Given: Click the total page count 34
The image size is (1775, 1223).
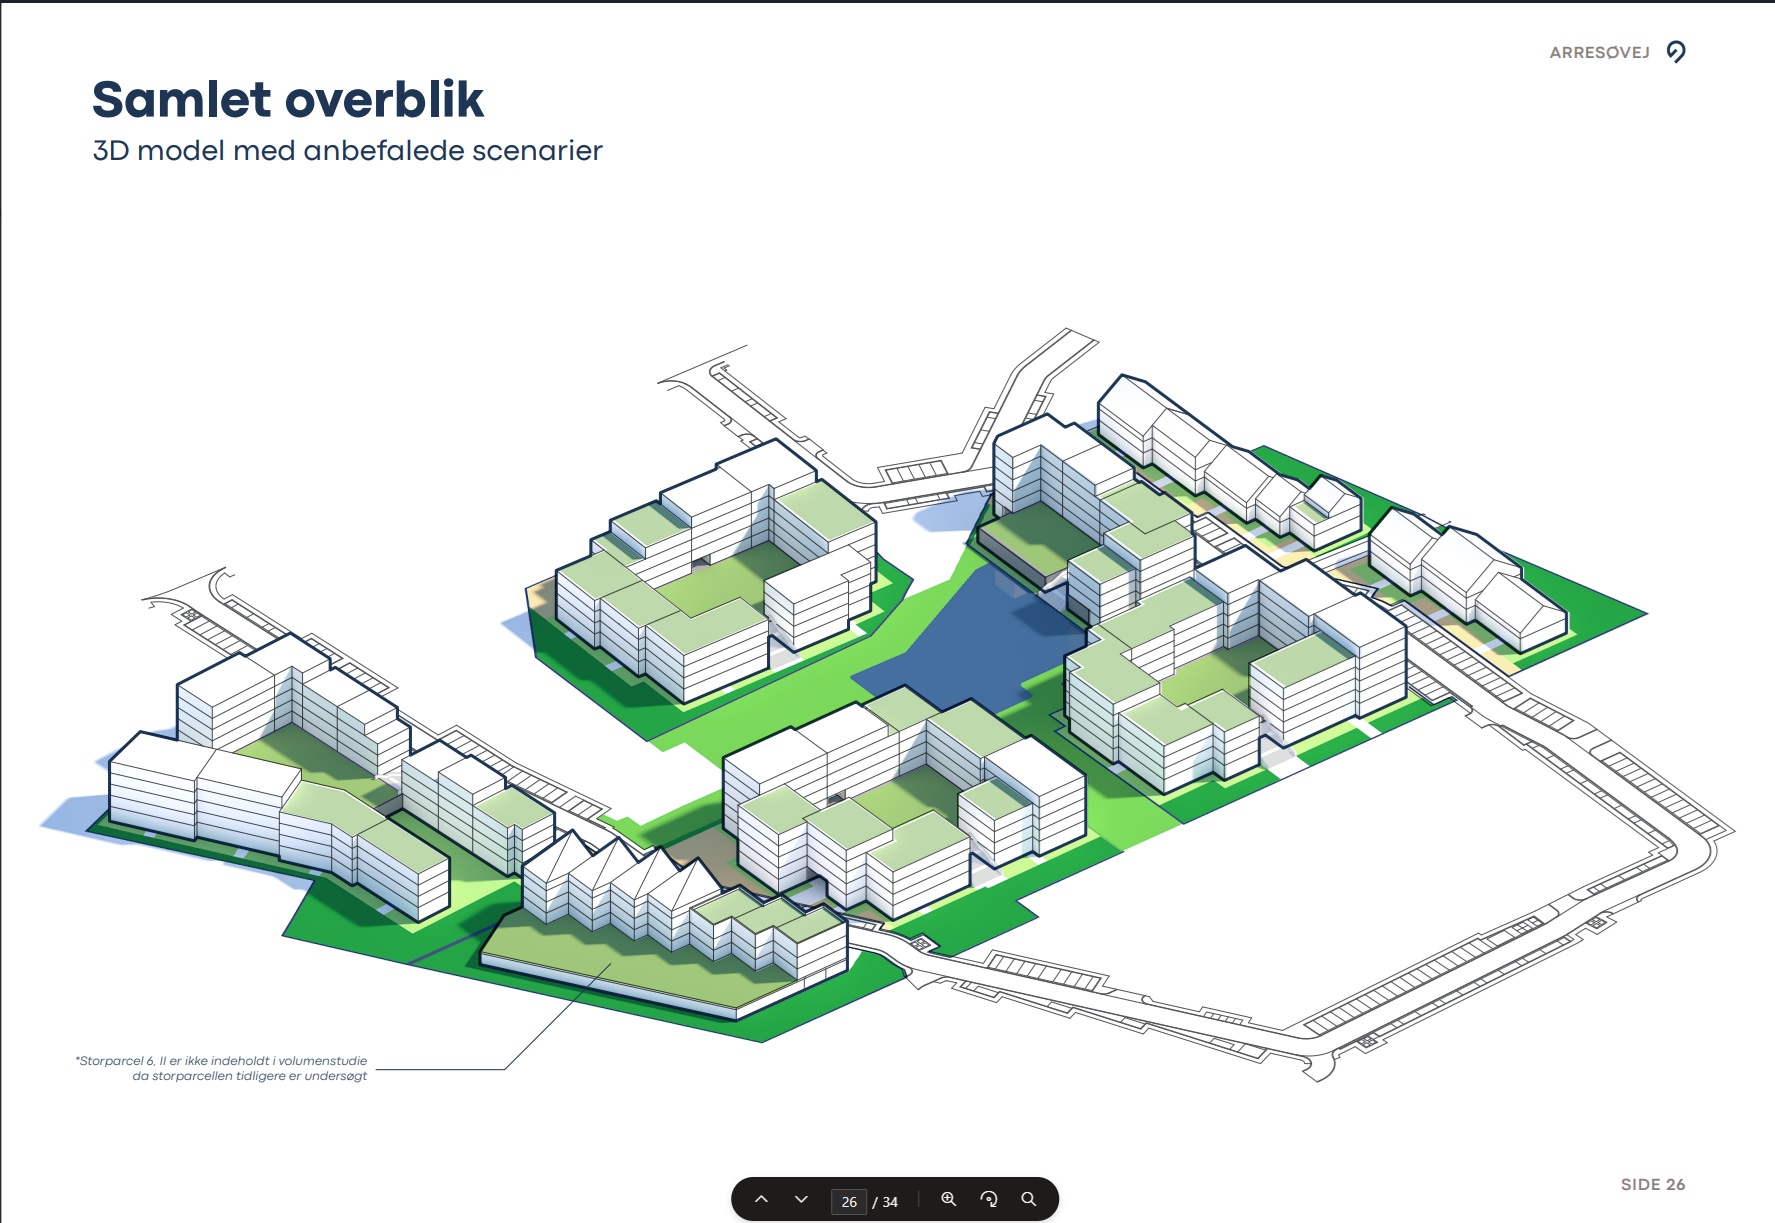Looking at the screenshot, I should (890, 1201).
